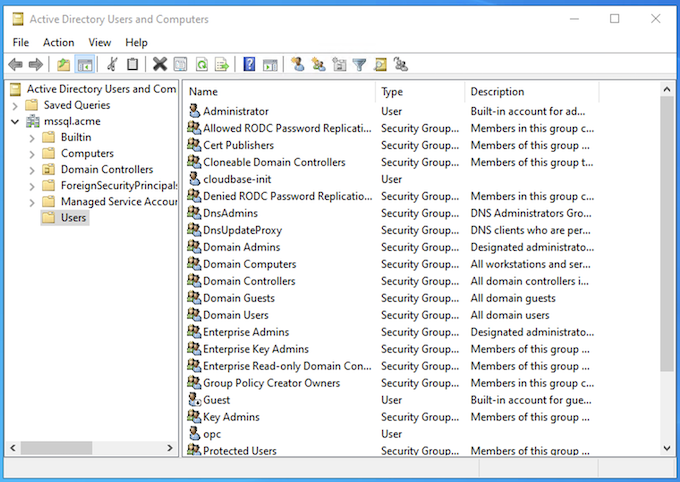Click the green Refresh toolbar icon
Viewport: 680px width, 482px height.
[x=202, y=65]
